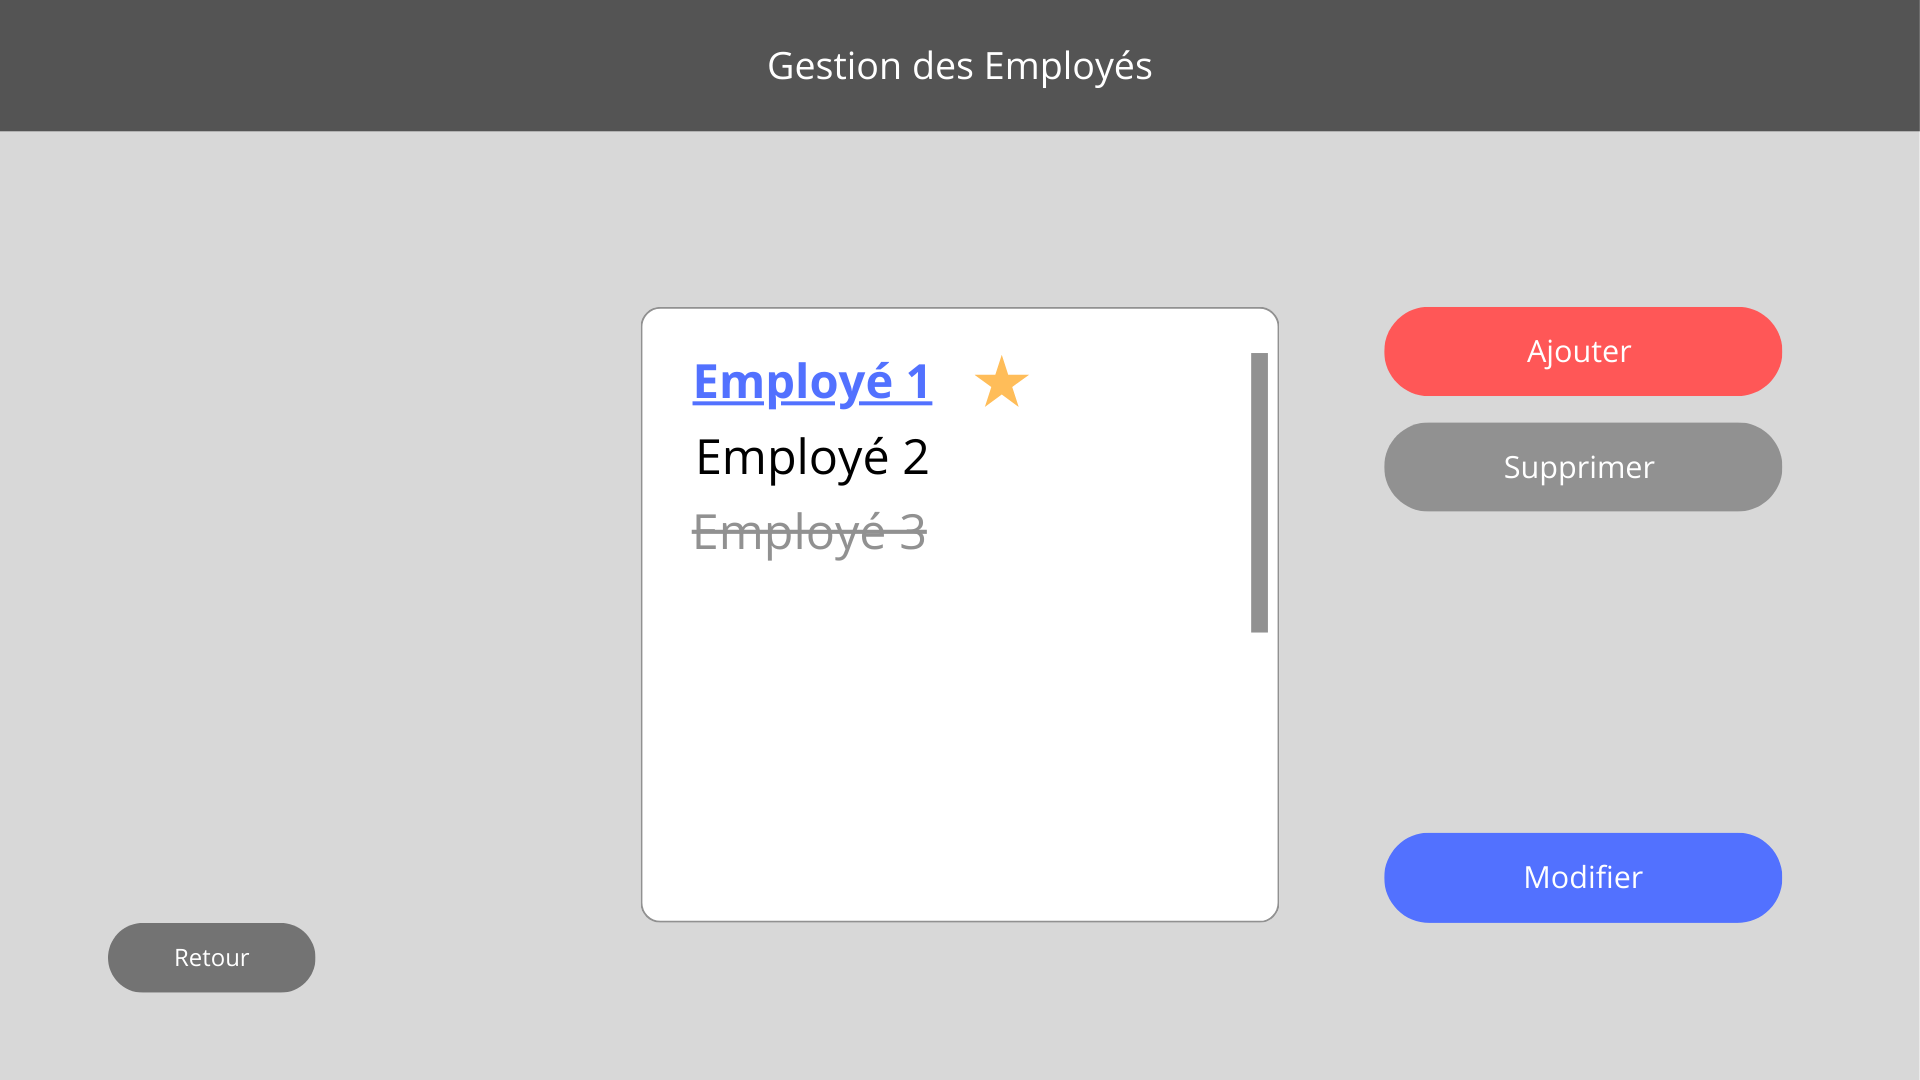
Task: Click the blue Modifier button
Action: 1582,877
